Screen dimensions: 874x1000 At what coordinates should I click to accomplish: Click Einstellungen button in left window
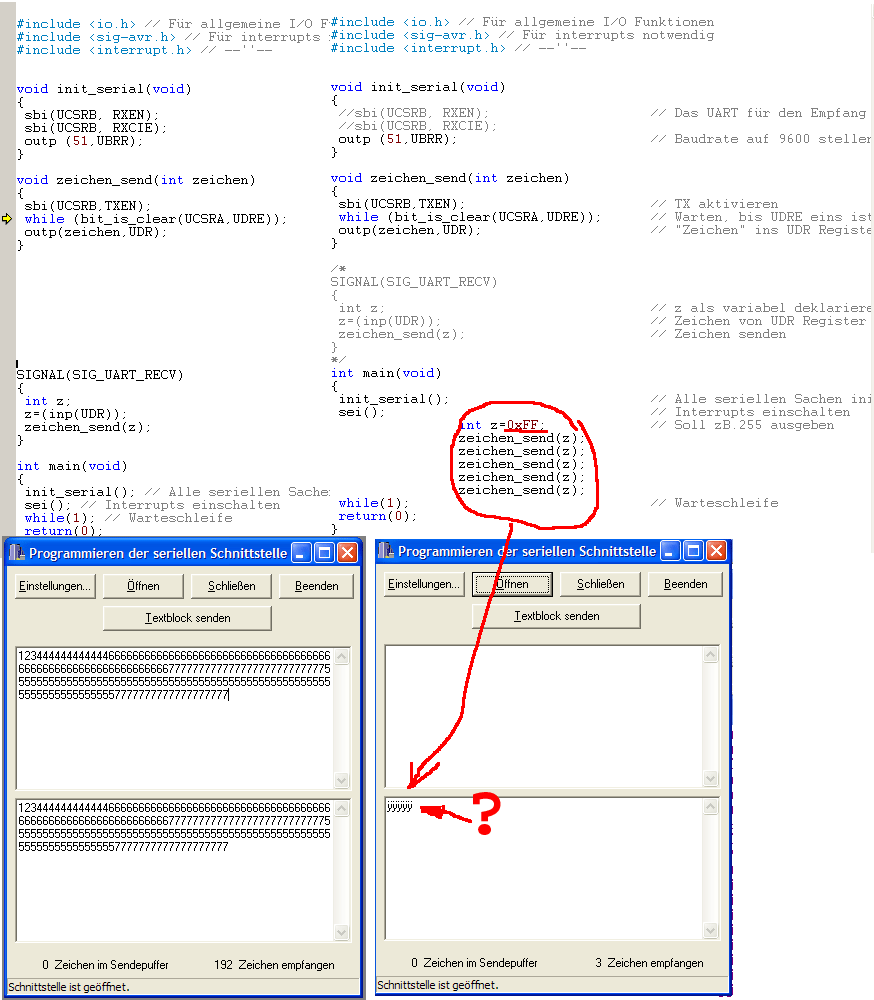pos(55,586)
